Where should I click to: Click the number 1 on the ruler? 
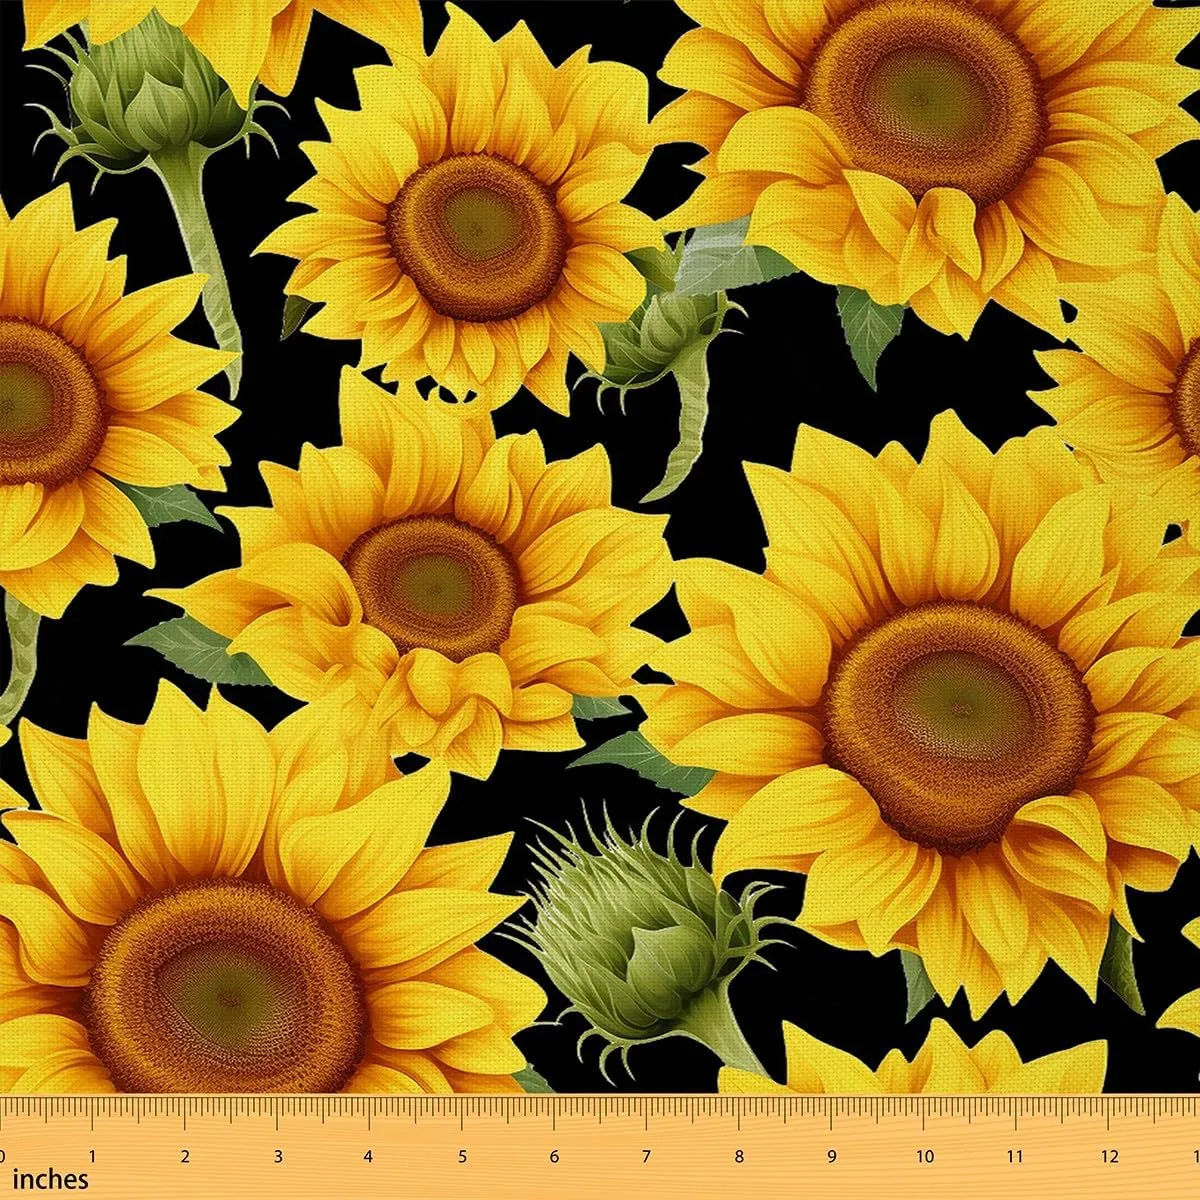point(93,1157)
